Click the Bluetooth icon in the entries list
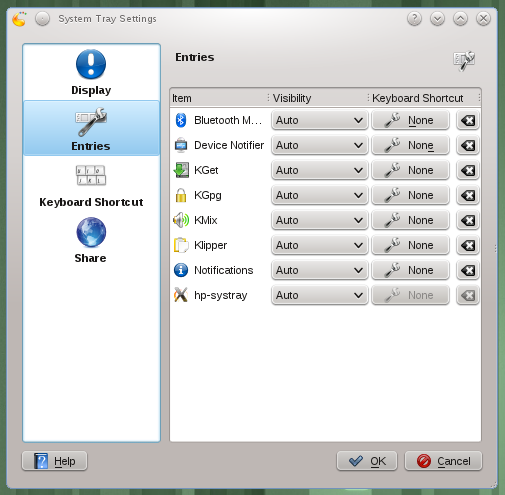Image resolution: width=505 pixels, height=495 pixels. 181,120
